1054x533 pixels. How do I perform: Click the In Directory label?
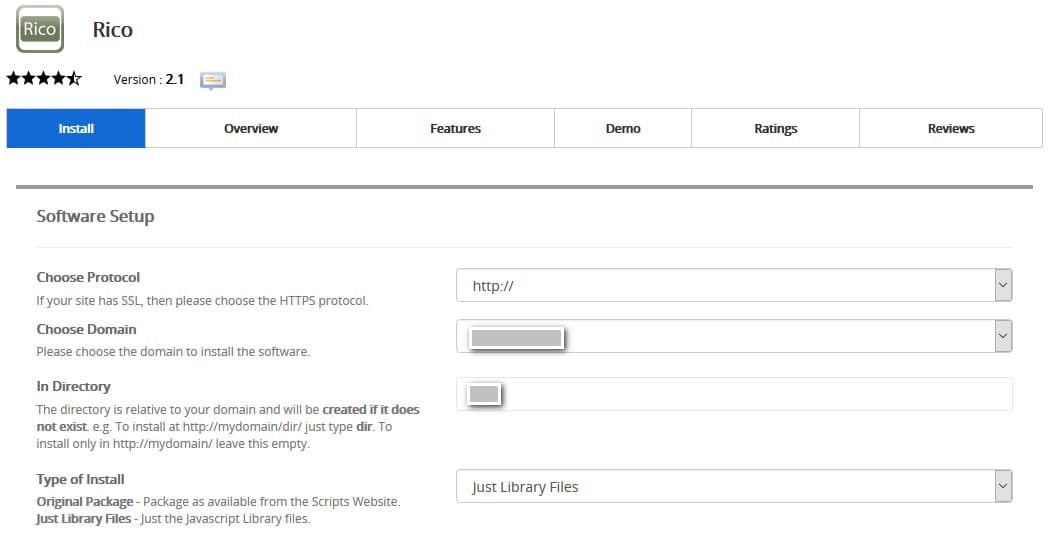(73, 386)
